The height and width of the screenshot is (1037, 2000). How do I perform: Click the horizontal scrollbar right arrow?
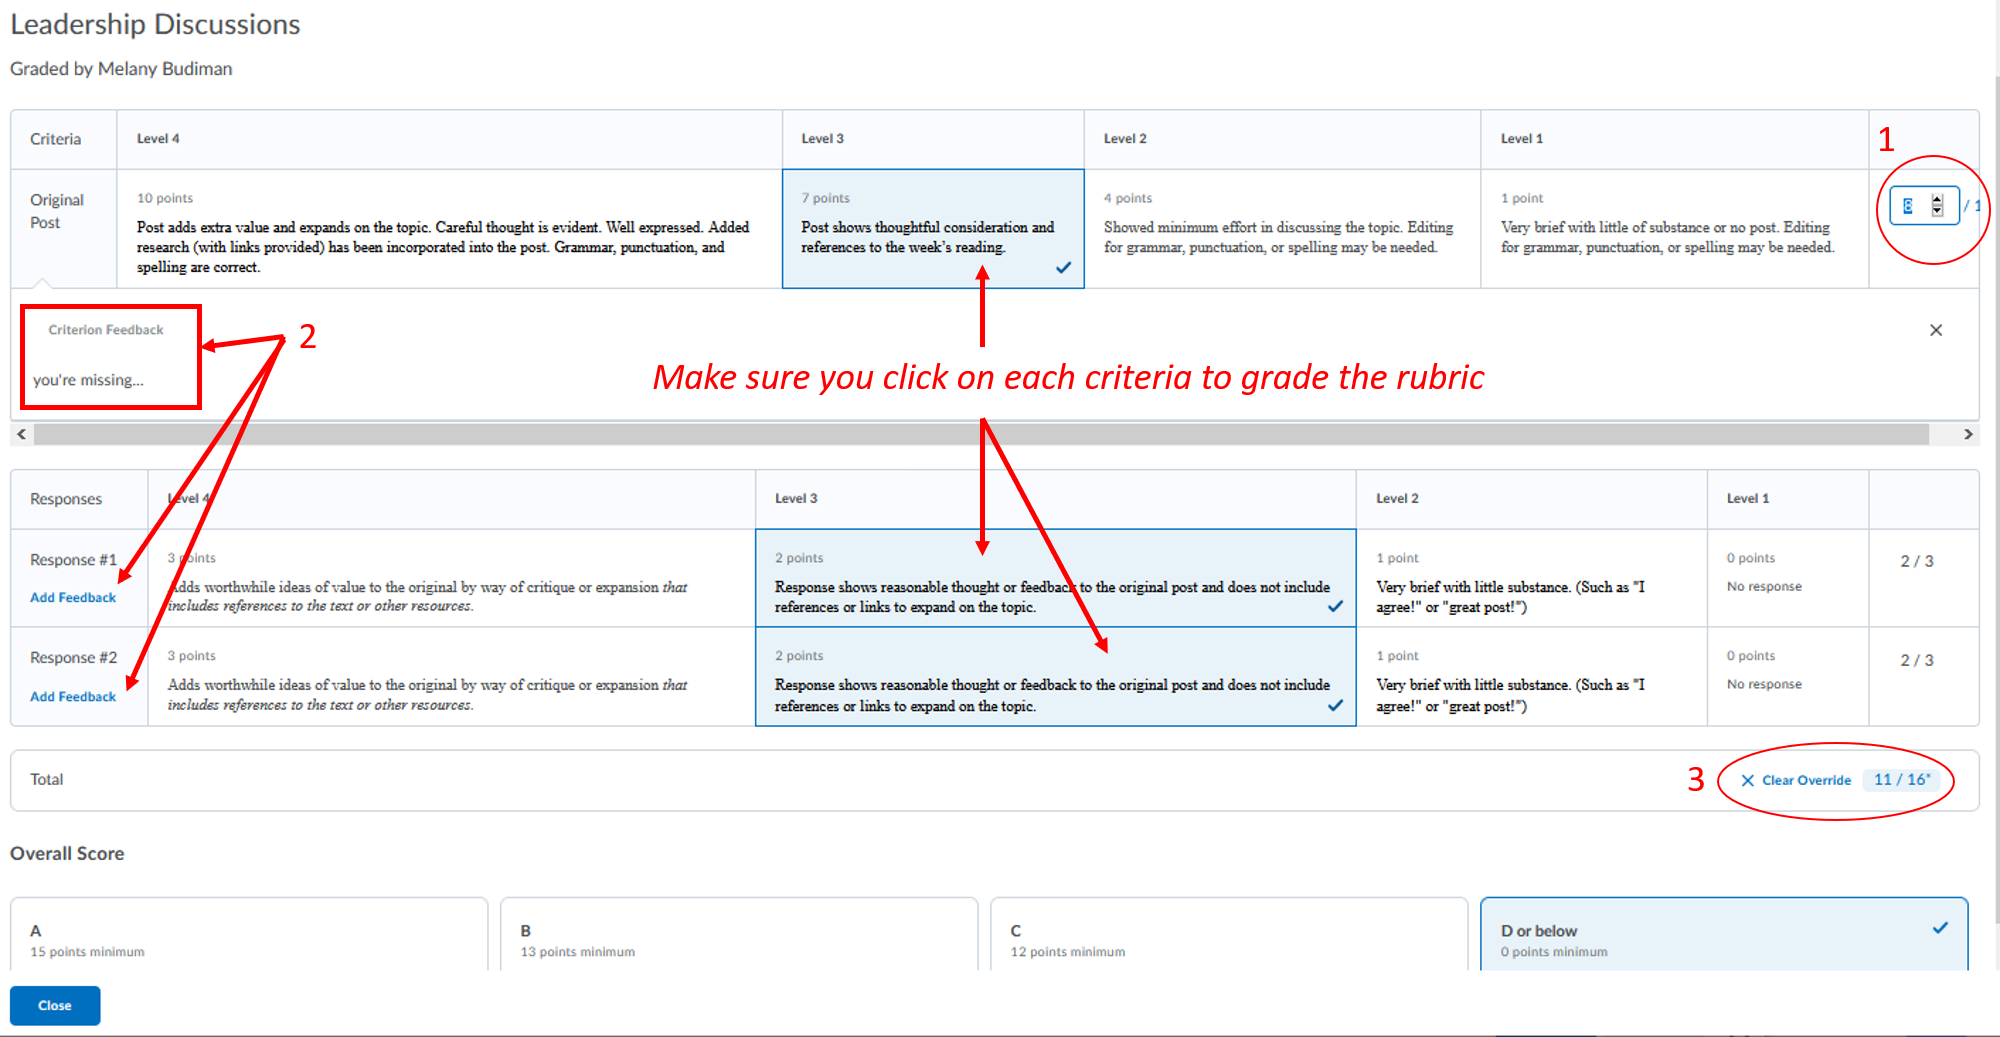[1967, 434]
